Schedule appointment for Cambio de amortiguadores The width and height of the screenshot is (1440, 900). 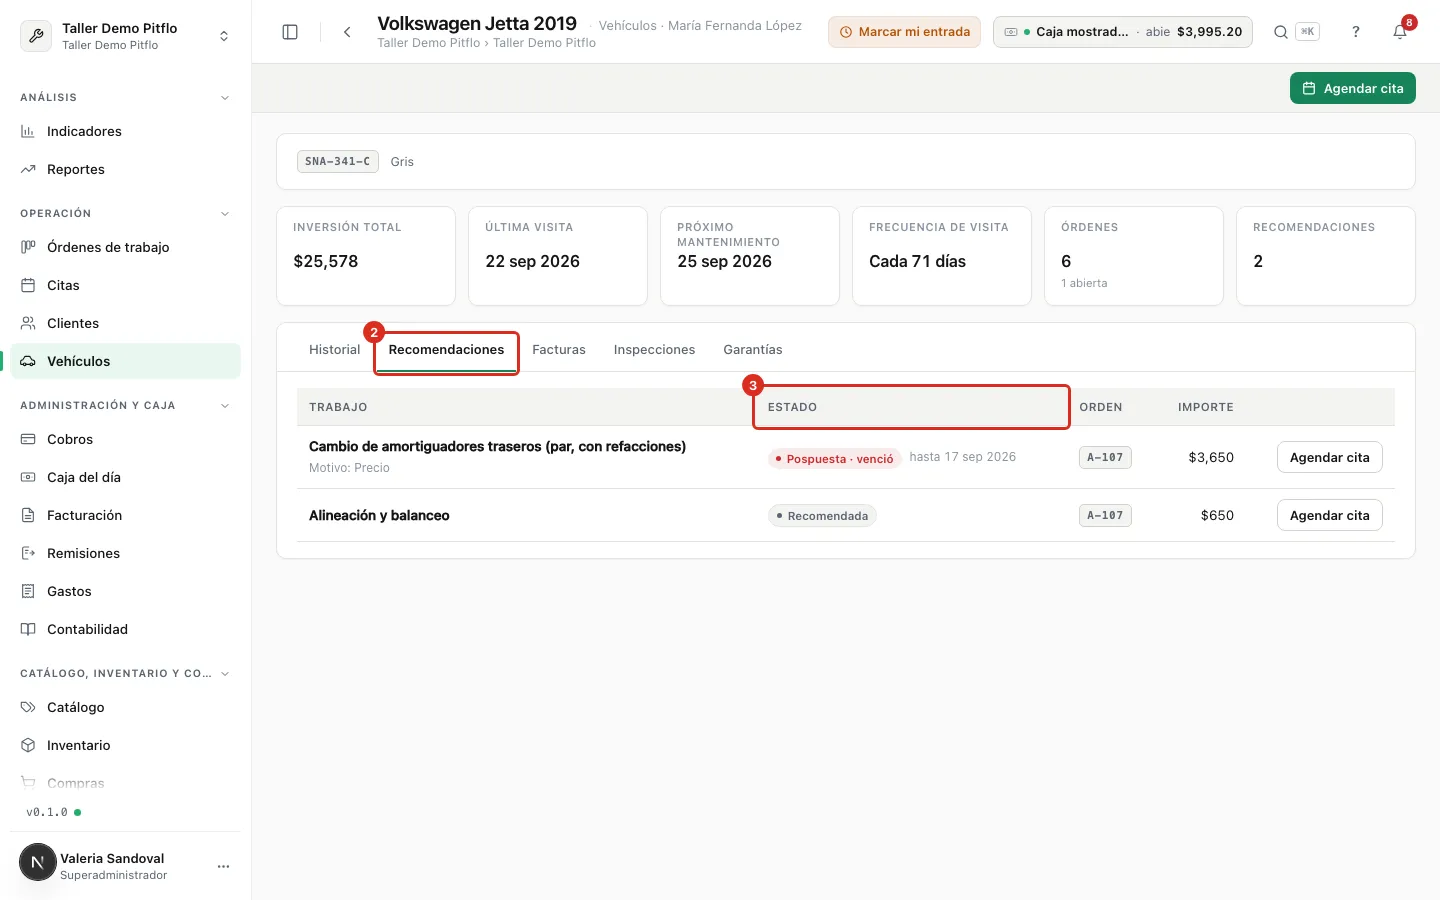click(1329, 457)
